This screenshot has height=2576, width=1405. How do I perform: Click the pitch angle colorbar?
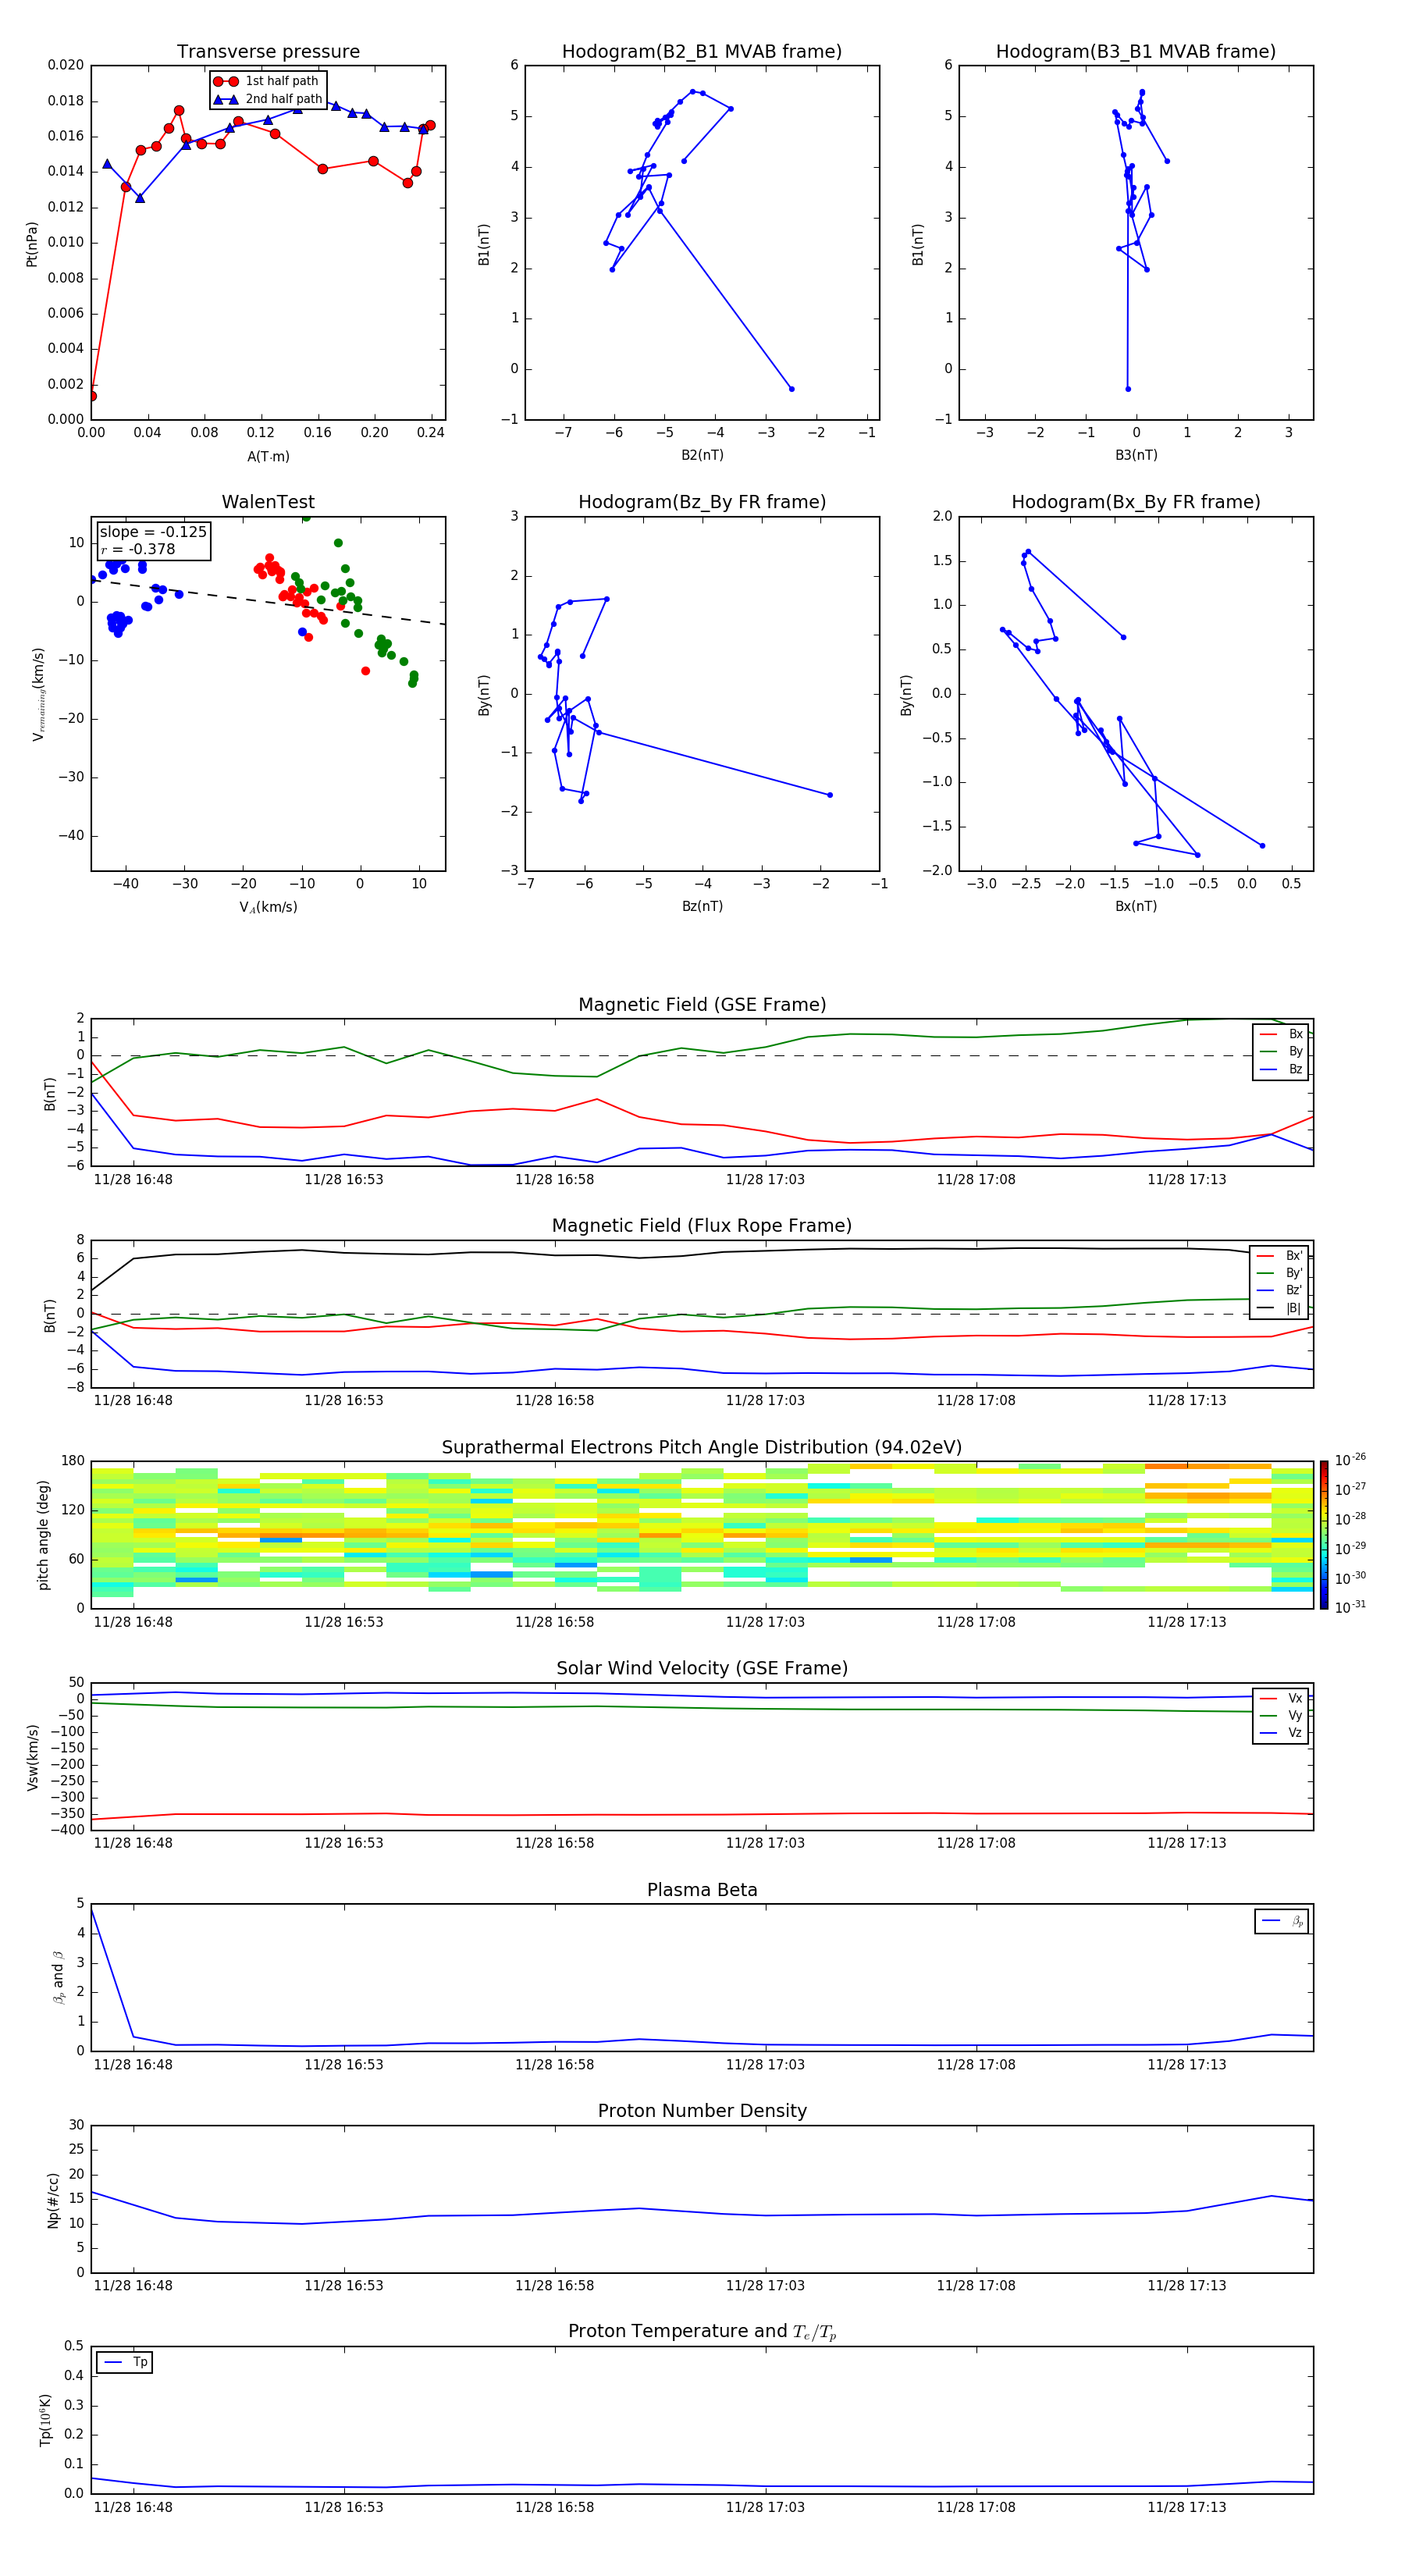tap(1324, 1535)
